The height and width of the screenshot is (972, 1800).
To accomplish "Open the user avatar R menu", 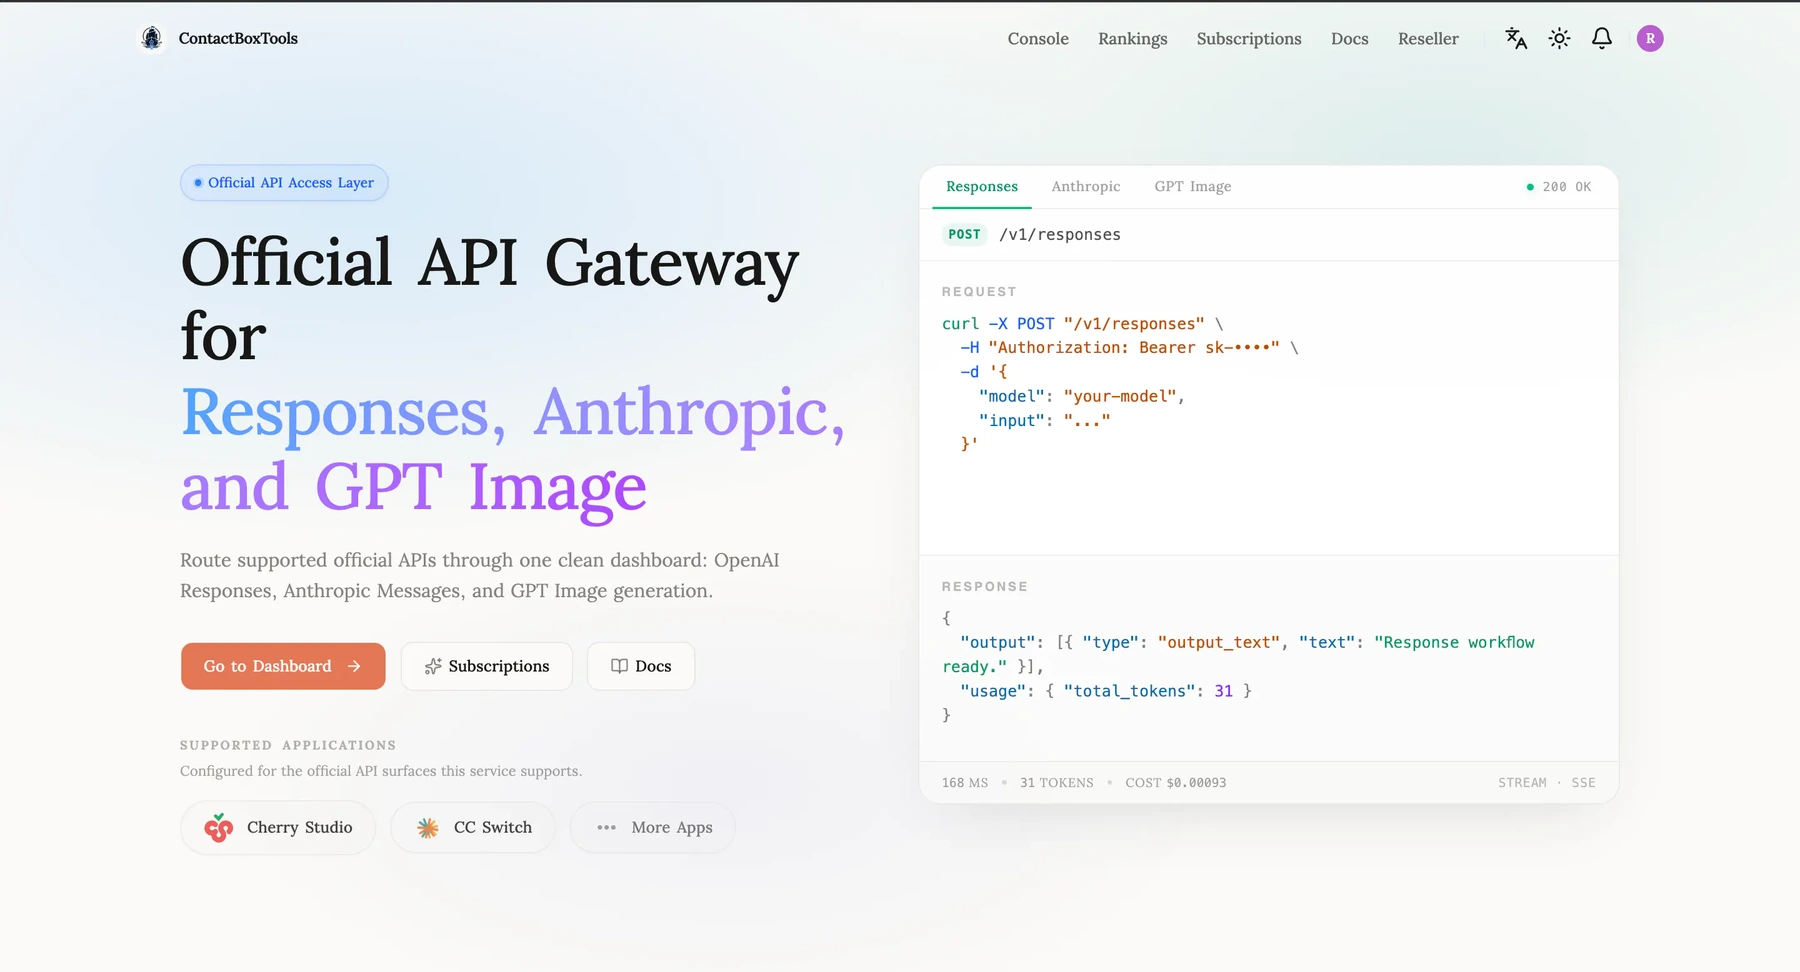I will tap(1650, 38).
